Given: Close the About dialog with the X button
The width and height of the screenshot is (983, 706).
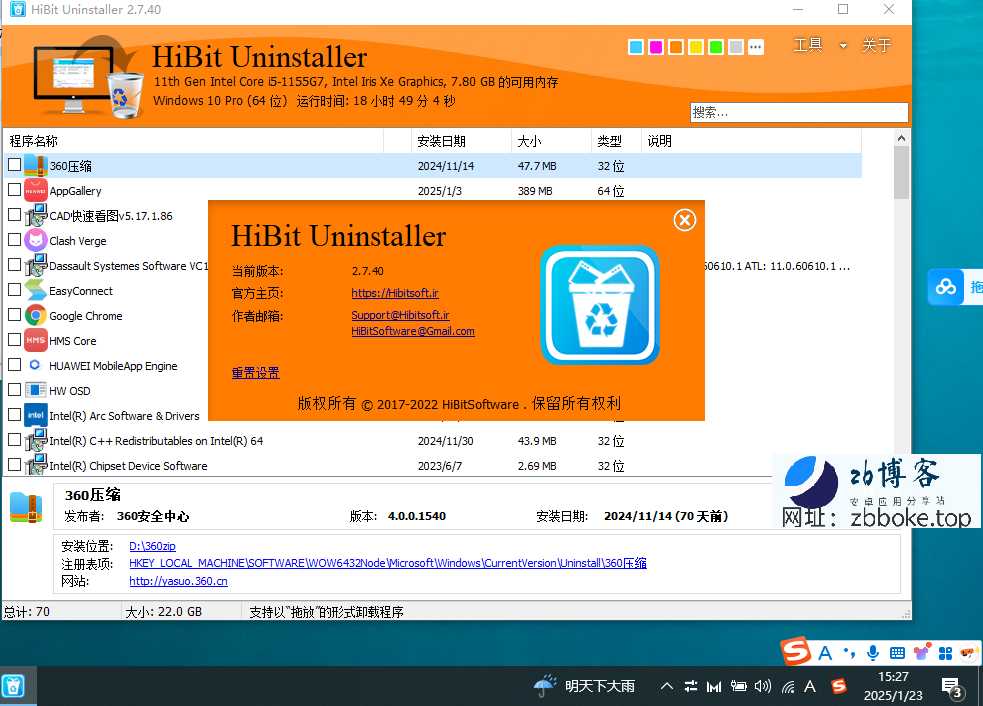Looking at the screenshot, I should click(685, 220).
